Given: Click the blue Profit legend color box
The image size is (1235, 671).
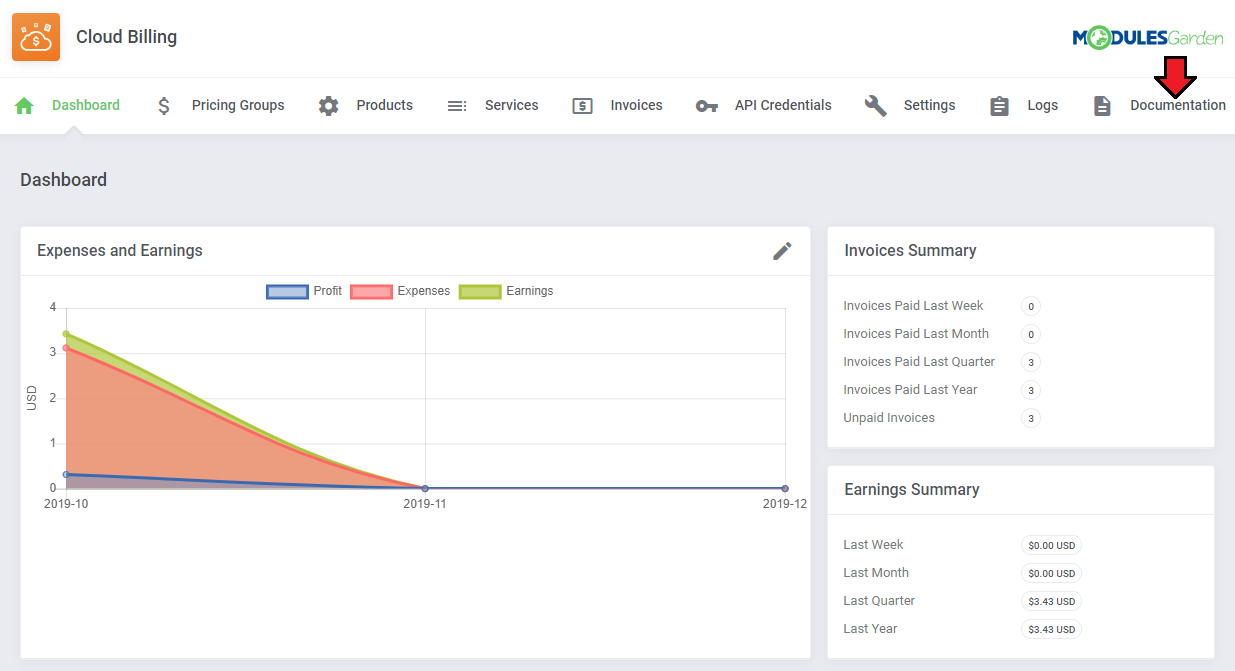Looking at the screenshot, I should pos(287,292).
